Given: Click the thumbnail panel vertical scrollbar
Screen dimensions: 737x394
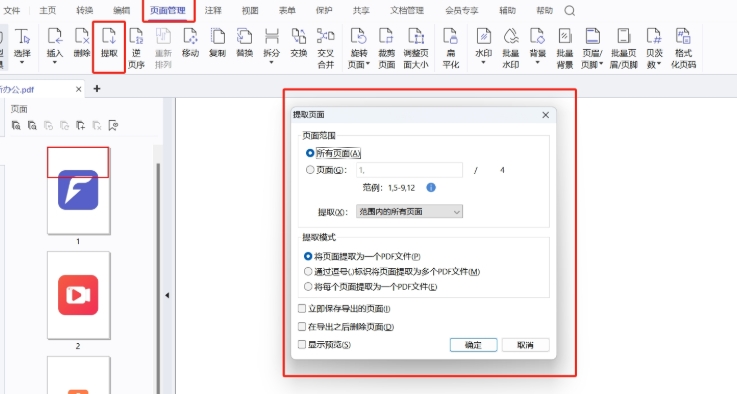Looking at the screenshot, I should click(x=158, y=277).
